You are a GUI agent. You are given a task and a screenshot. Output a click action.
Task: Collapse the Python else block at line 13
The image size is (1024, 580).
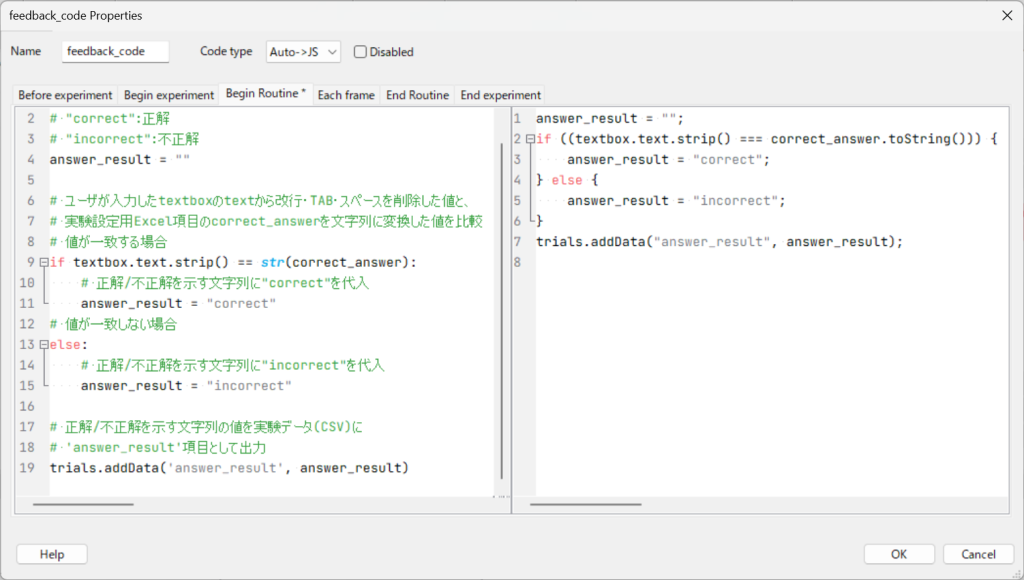44,345
